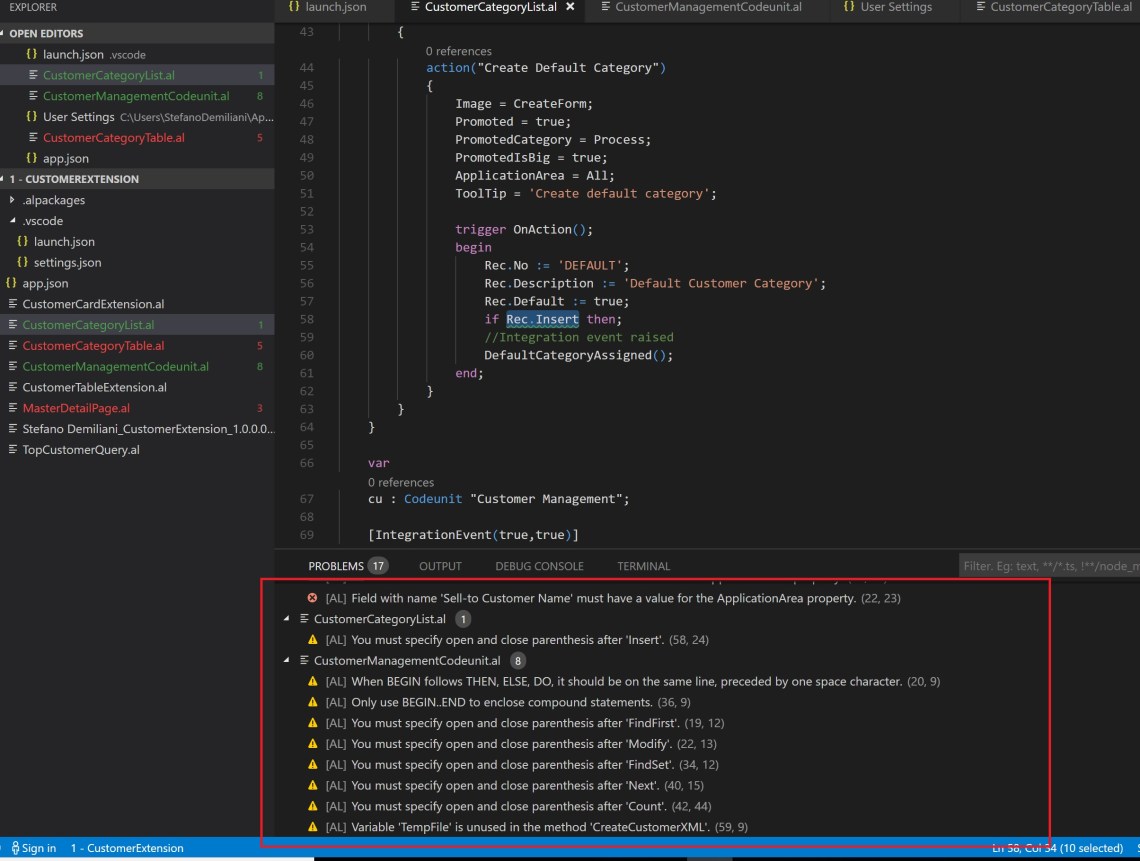The image size is (1140, 861).
Task: Collapse the .vscode folder
Action: 12,221
